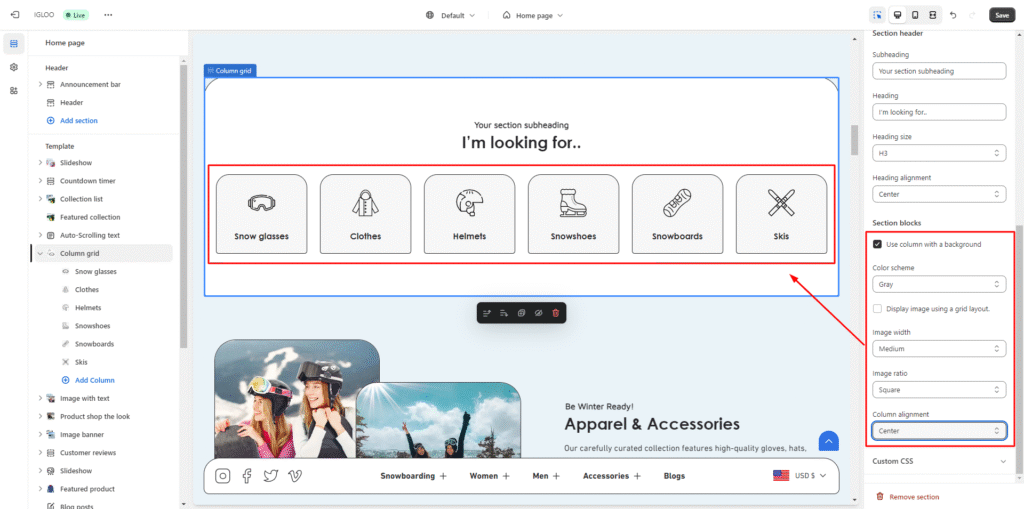
Task: Select Featured collection in the sidebar
Action: click(89, 217)
